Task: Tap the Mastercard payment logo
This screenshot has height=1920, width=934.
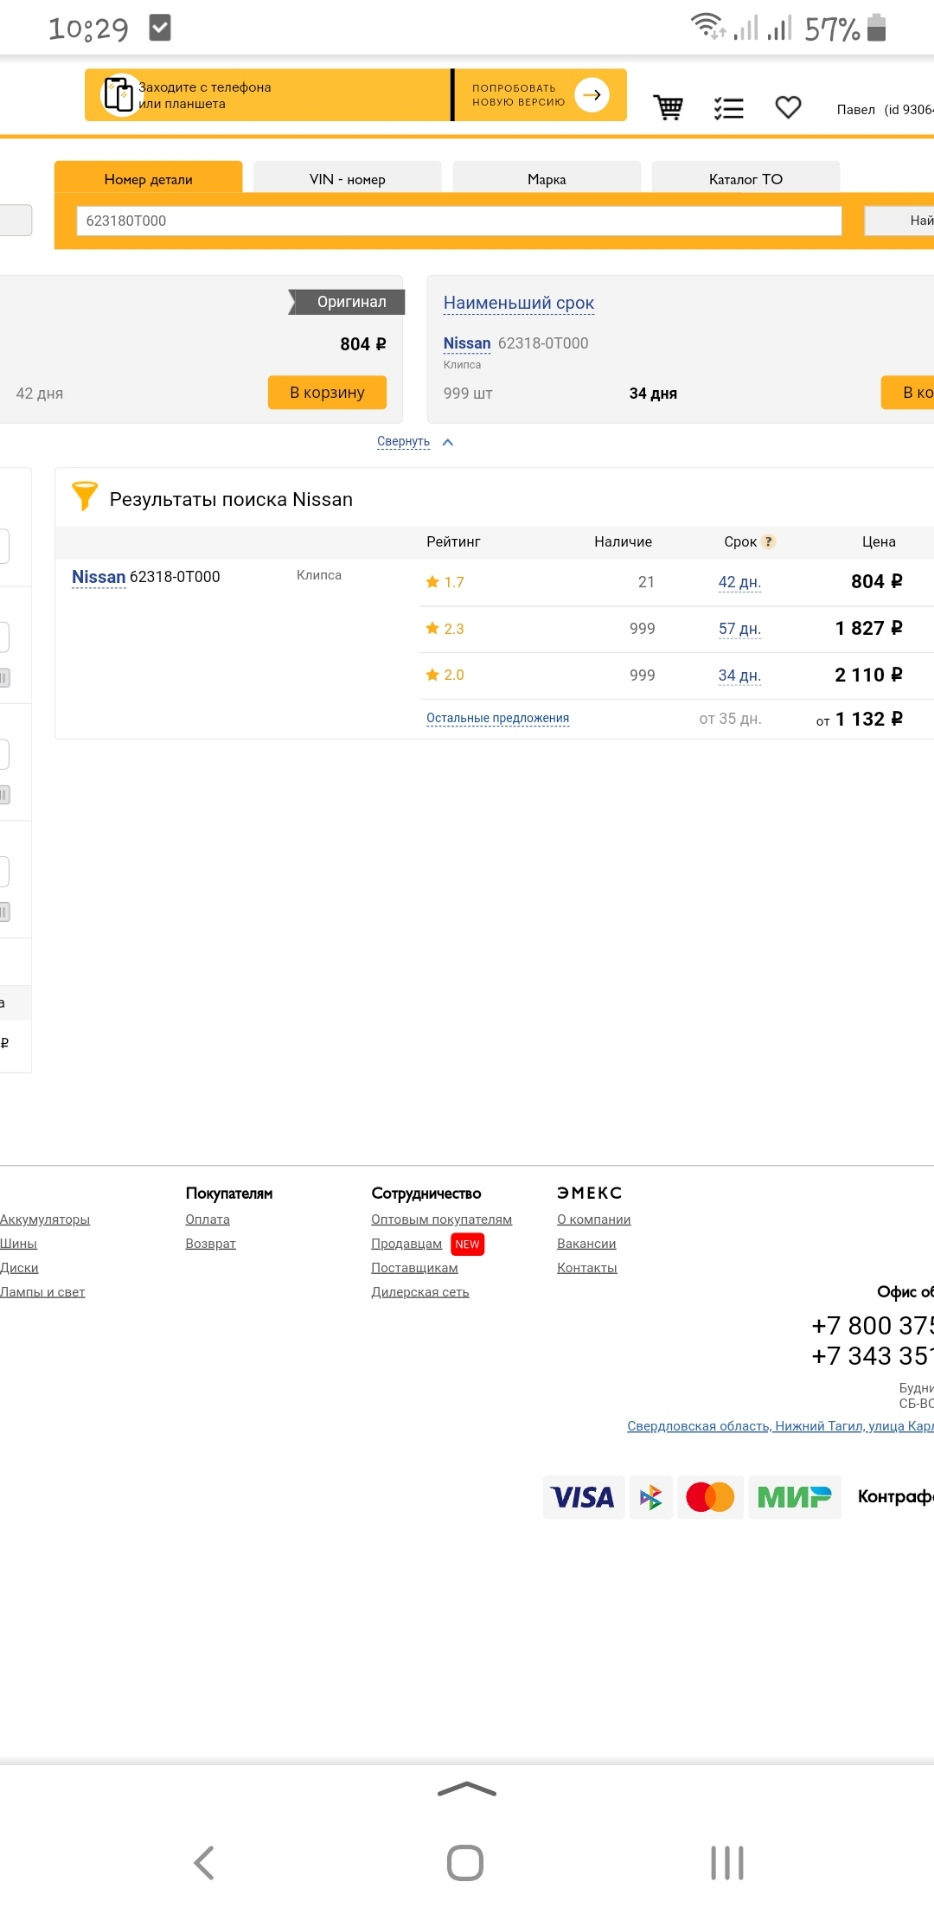Action: 710,1497
